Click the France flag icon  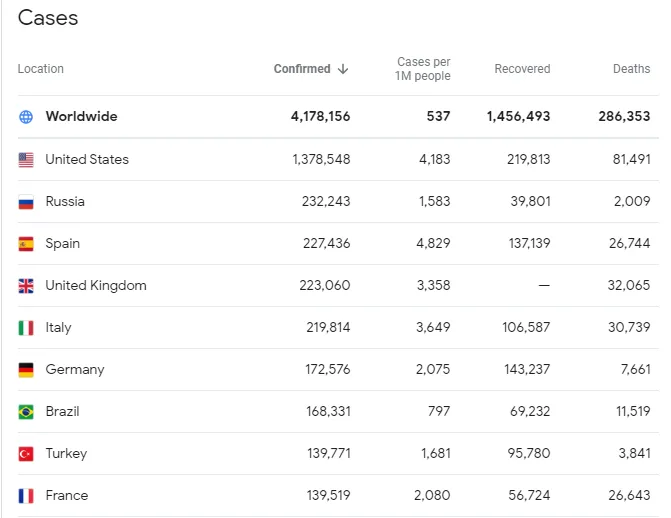tap(26, 496)
